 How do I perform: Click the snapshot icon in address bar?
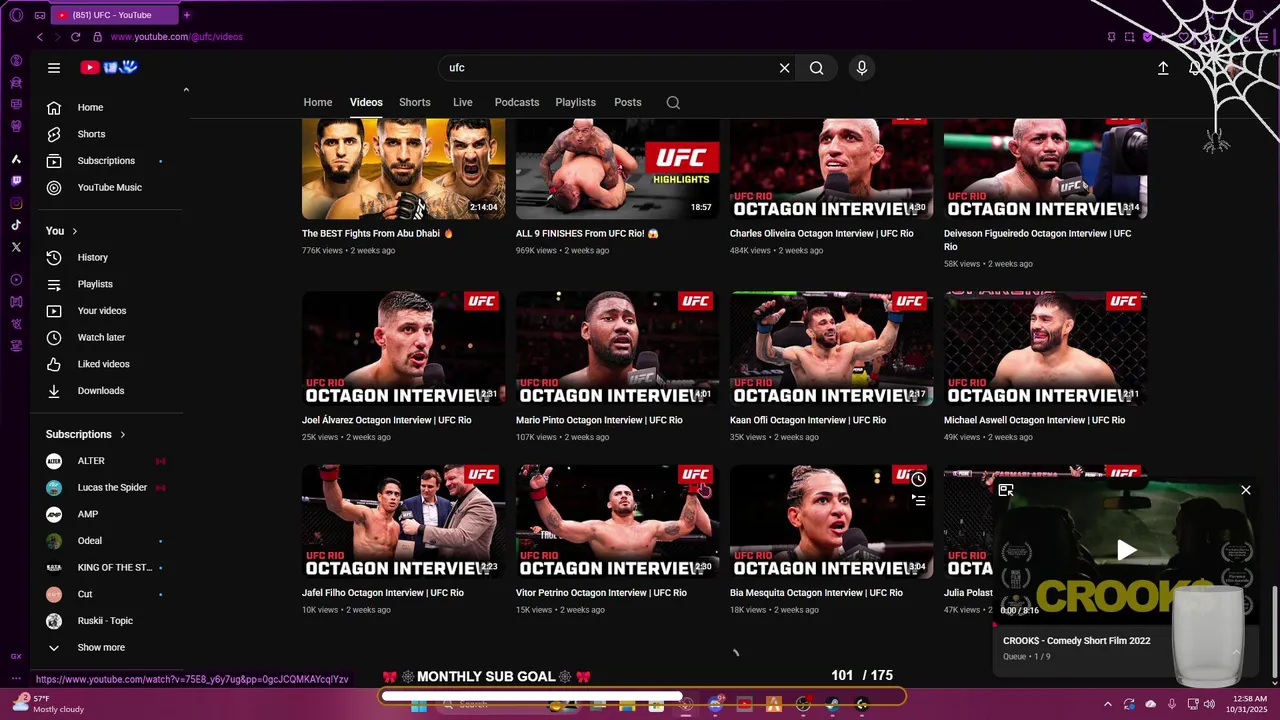[1129, 37]
